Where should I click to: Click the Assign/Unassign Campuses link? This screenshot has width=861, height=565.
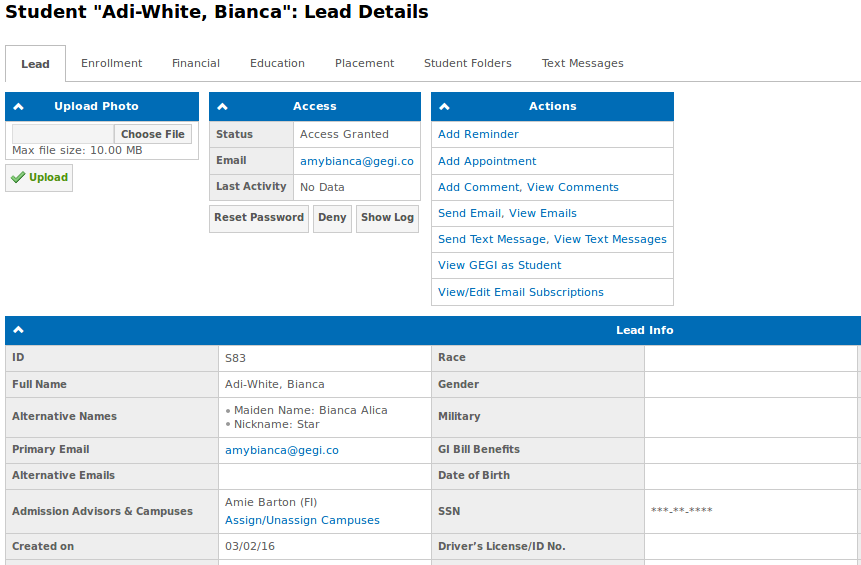click(302, 520)
